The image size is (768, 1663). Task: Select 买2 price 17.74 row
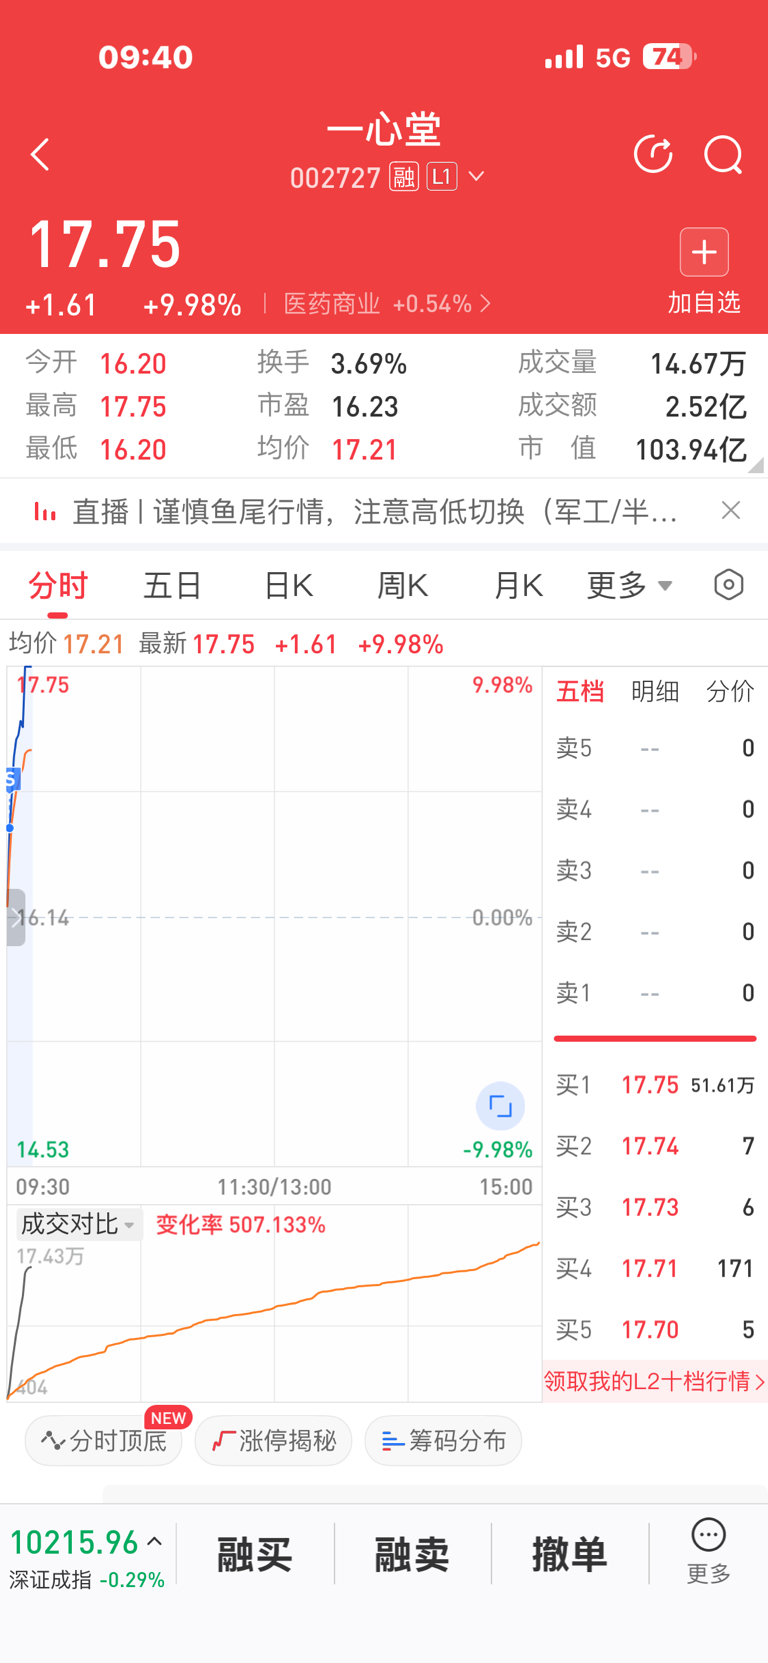click(x=655, y=1146)
